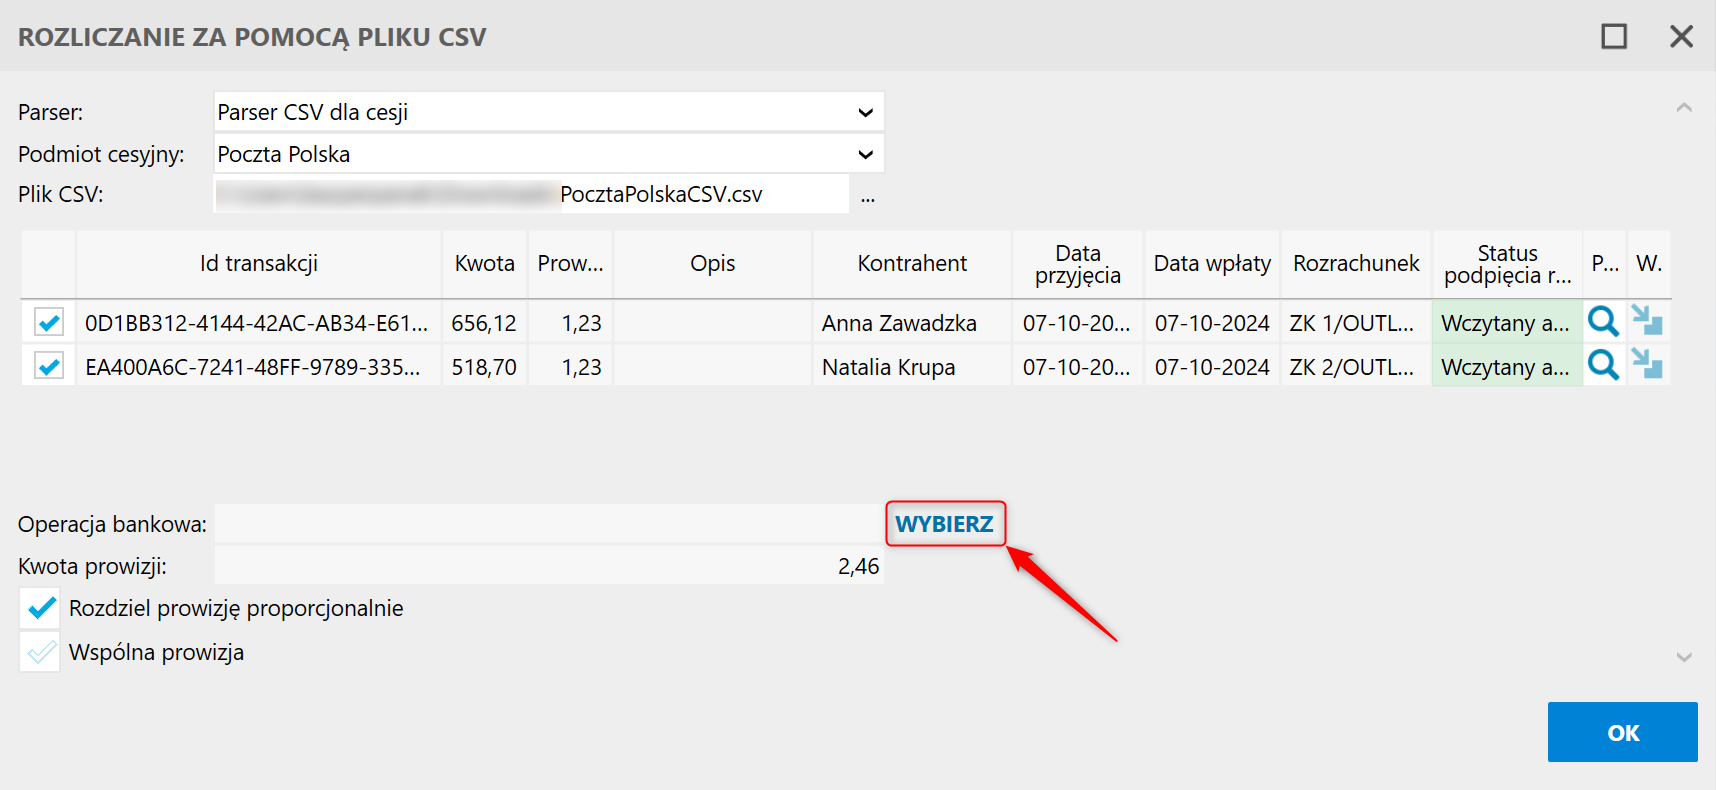Open the Podmiot cesyjny dropdown

point(865,154)
